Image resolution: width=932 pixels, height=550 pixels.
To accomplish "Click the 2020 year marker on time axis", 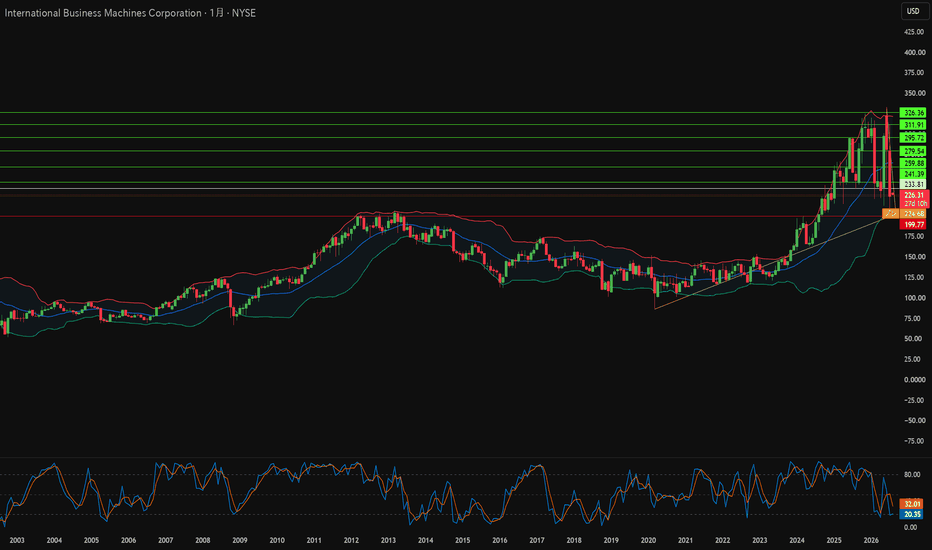I will tap(648, 540).
